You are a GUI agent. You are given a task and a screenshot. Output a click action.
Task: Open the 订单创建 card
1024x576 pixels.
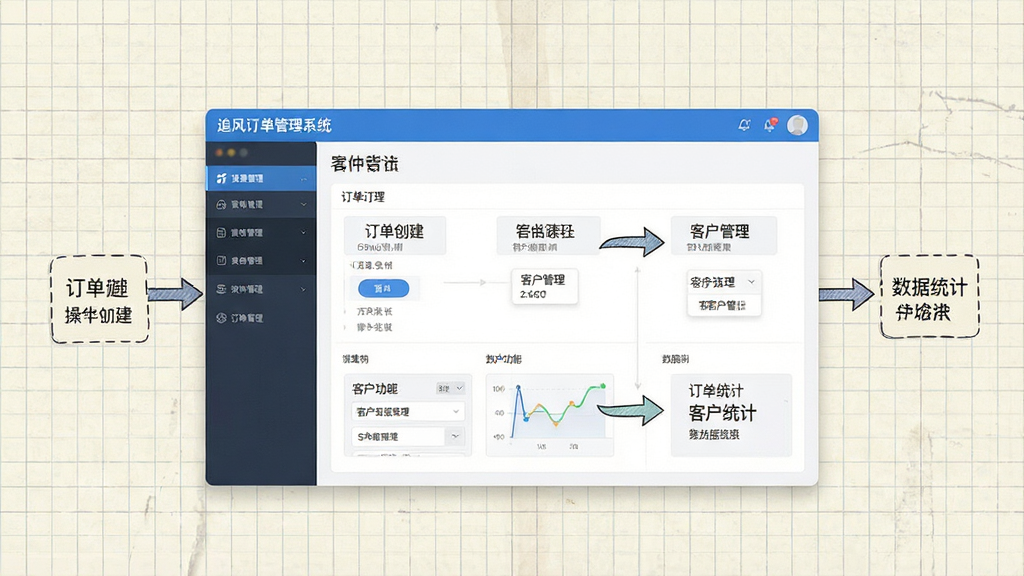[394, 236]
